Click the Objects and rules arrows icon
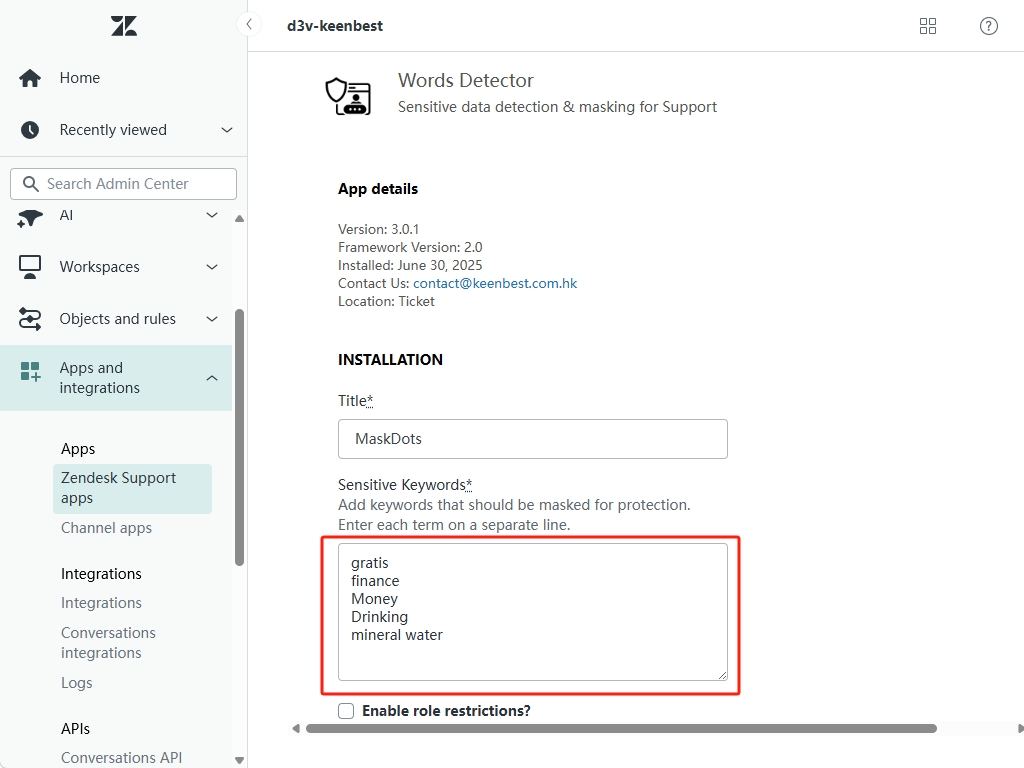The height and width of the screenshot is (768, 1024). coord(30,319)
